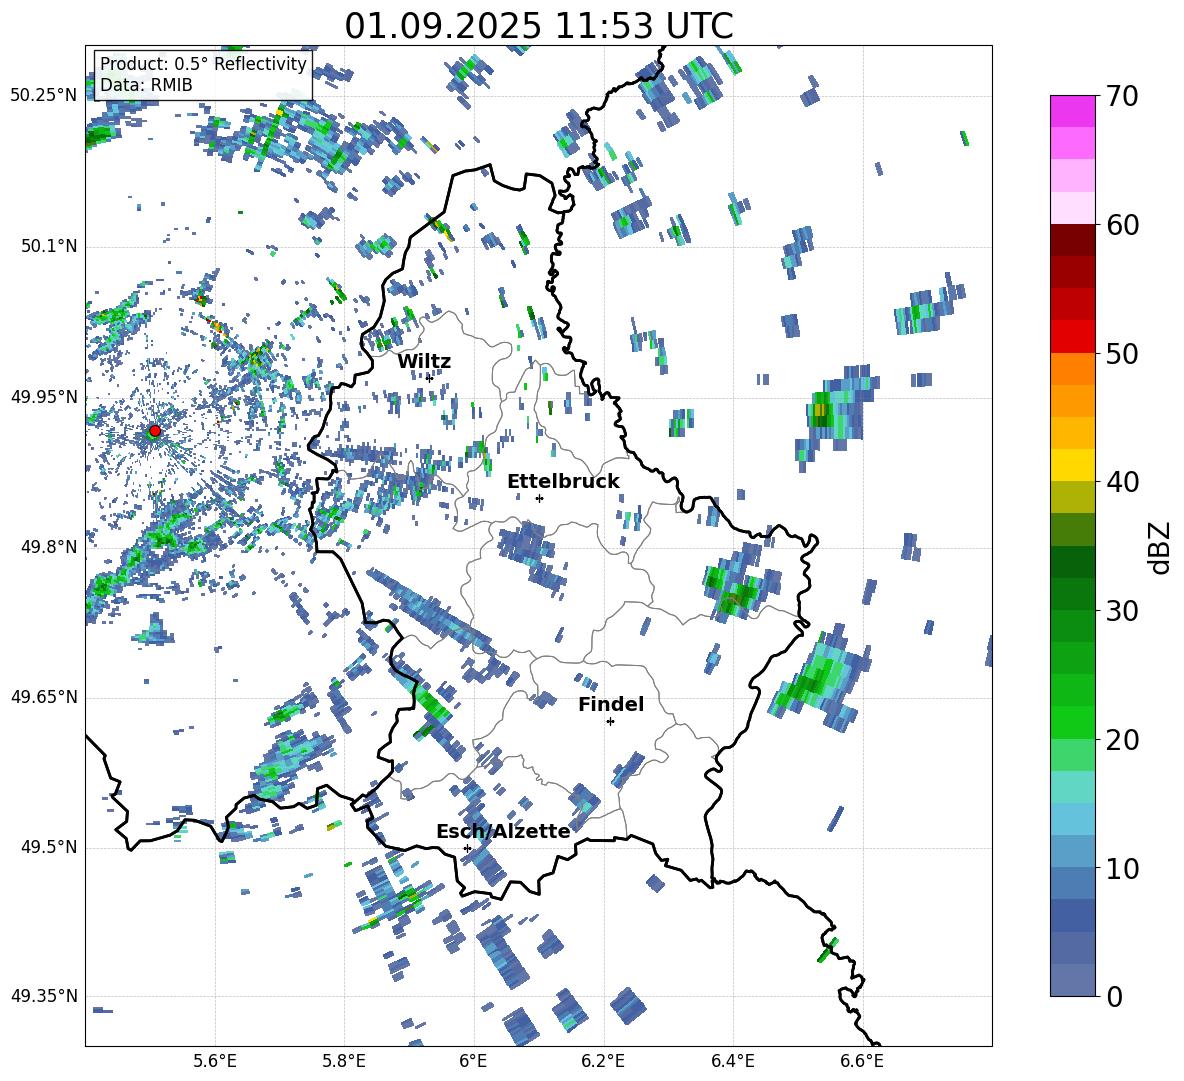Click the cross marker below Ettelbruck
The width and height of the screenshot is (1184, 1081).
point(539,498)
